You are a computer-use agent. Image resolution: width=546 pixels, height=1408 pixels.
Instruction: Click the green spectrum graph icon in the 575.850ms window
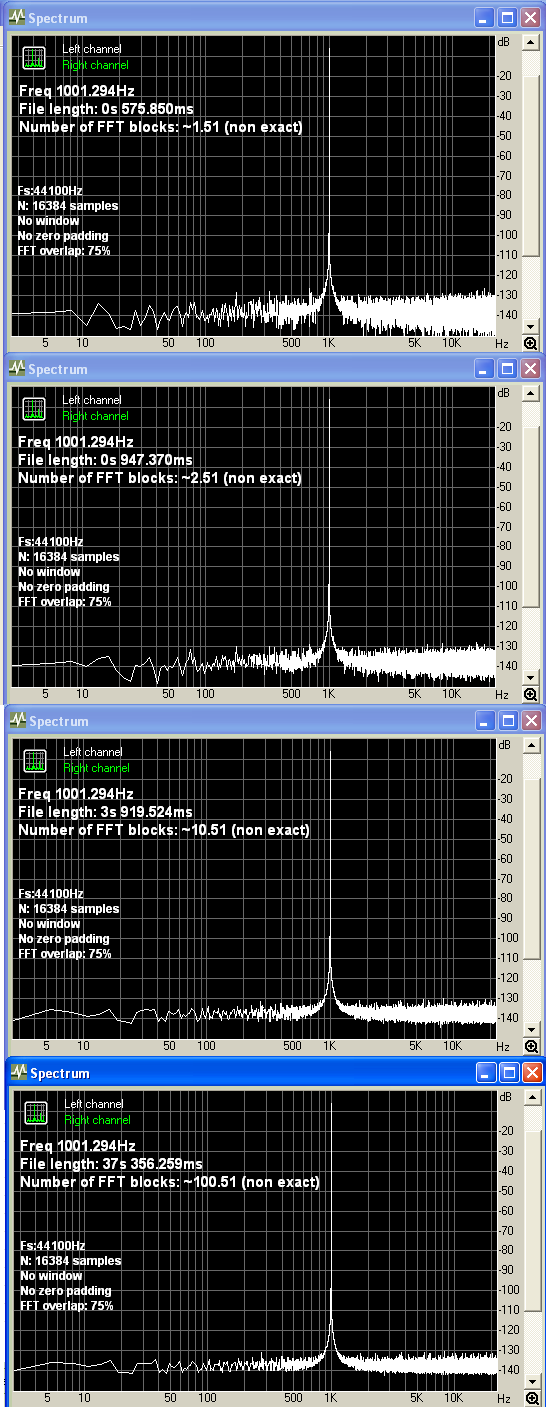pyautogui.click(x=34, y=58)
